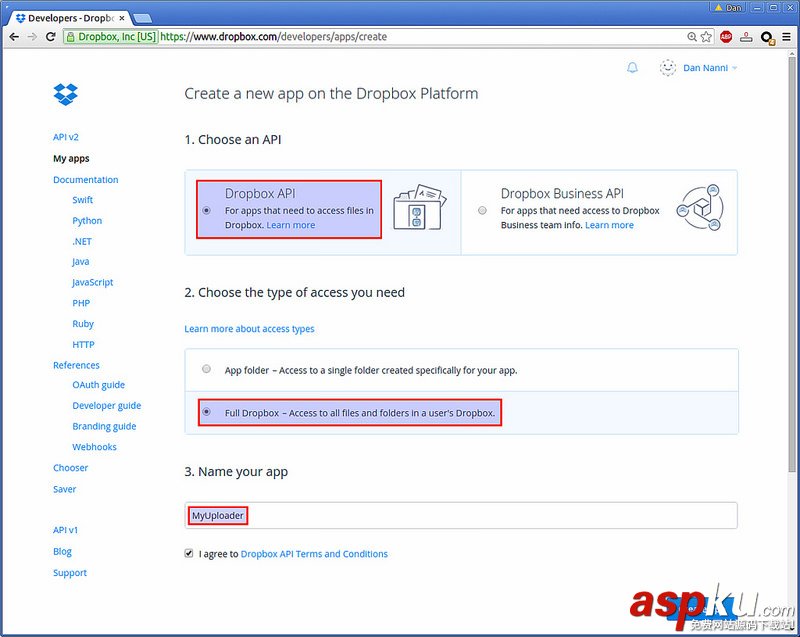Bookmark this page with the star icon

(x=706, y=37)
